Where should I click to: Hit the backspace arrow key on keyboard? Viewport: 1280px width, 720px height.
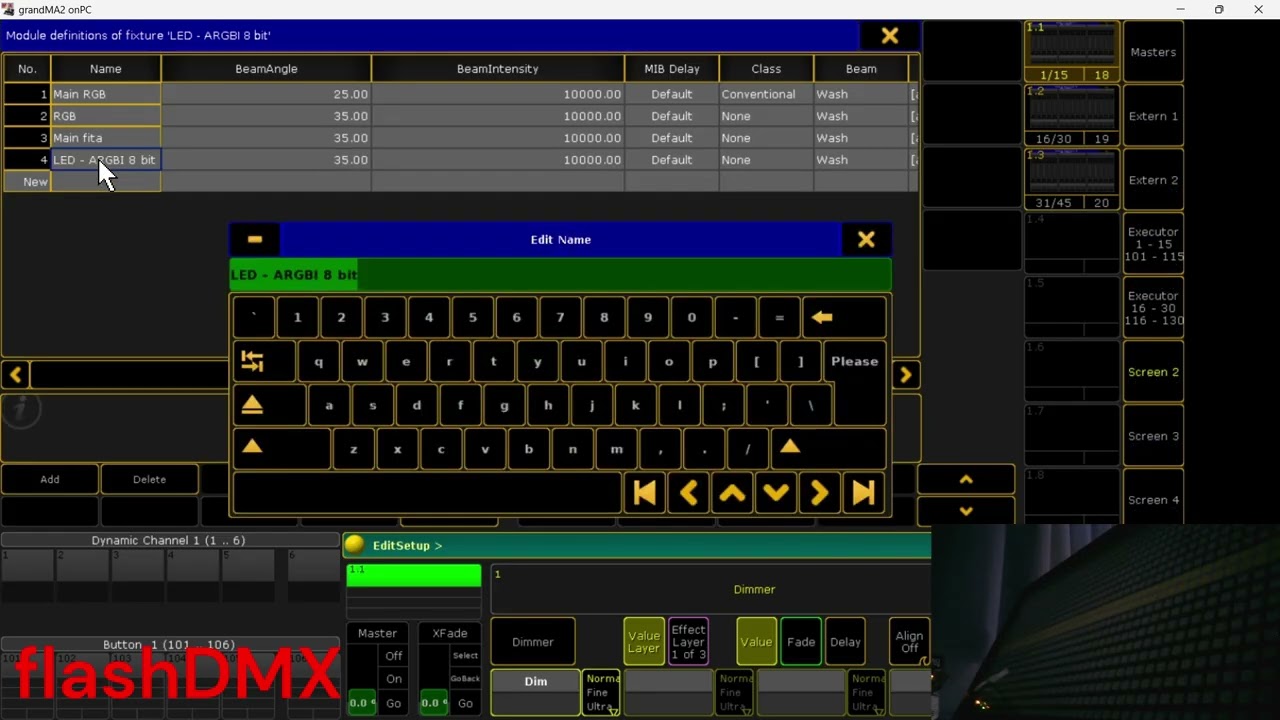pos(844,317)
